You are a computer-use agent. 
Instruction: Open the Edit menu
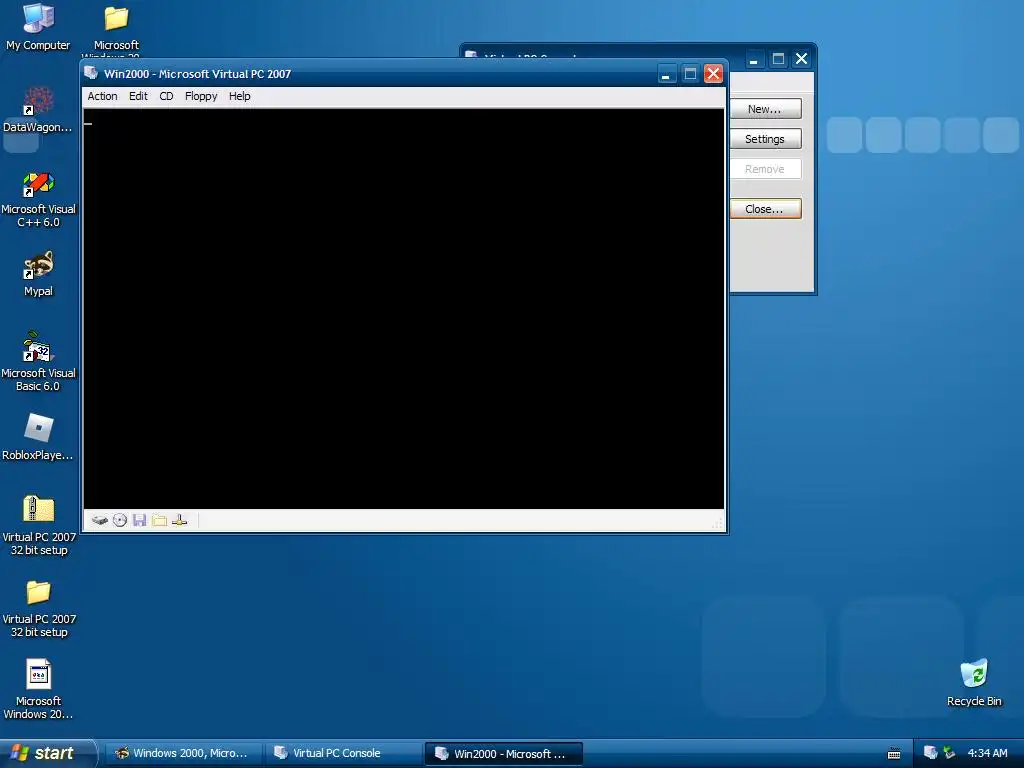138,96
